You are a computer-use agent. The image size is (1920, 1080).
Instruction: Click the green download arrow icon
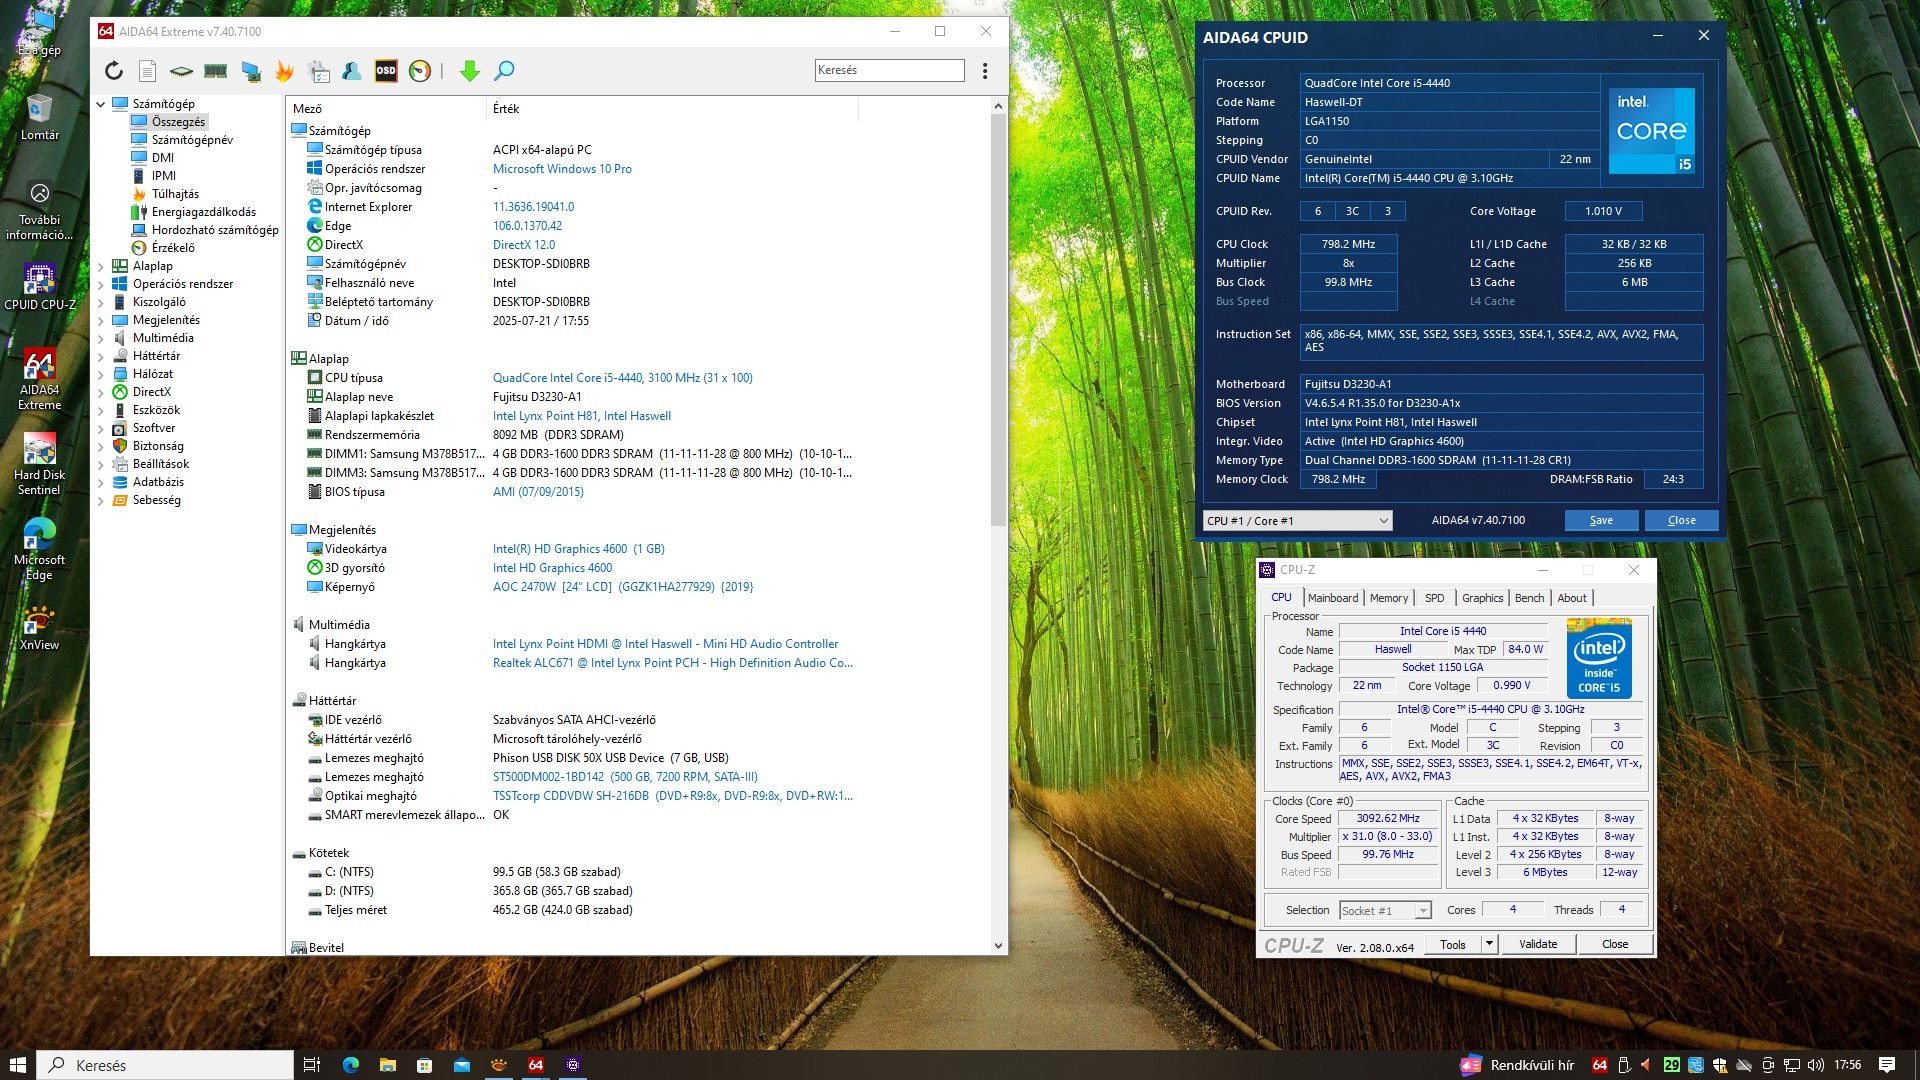470,71
